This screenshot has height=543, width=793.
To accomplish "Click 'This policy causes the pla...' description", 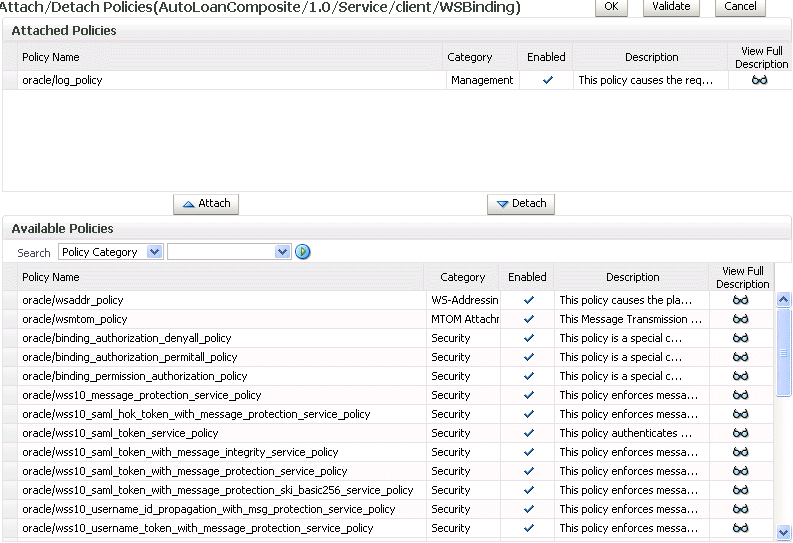I will coord(626,300).
